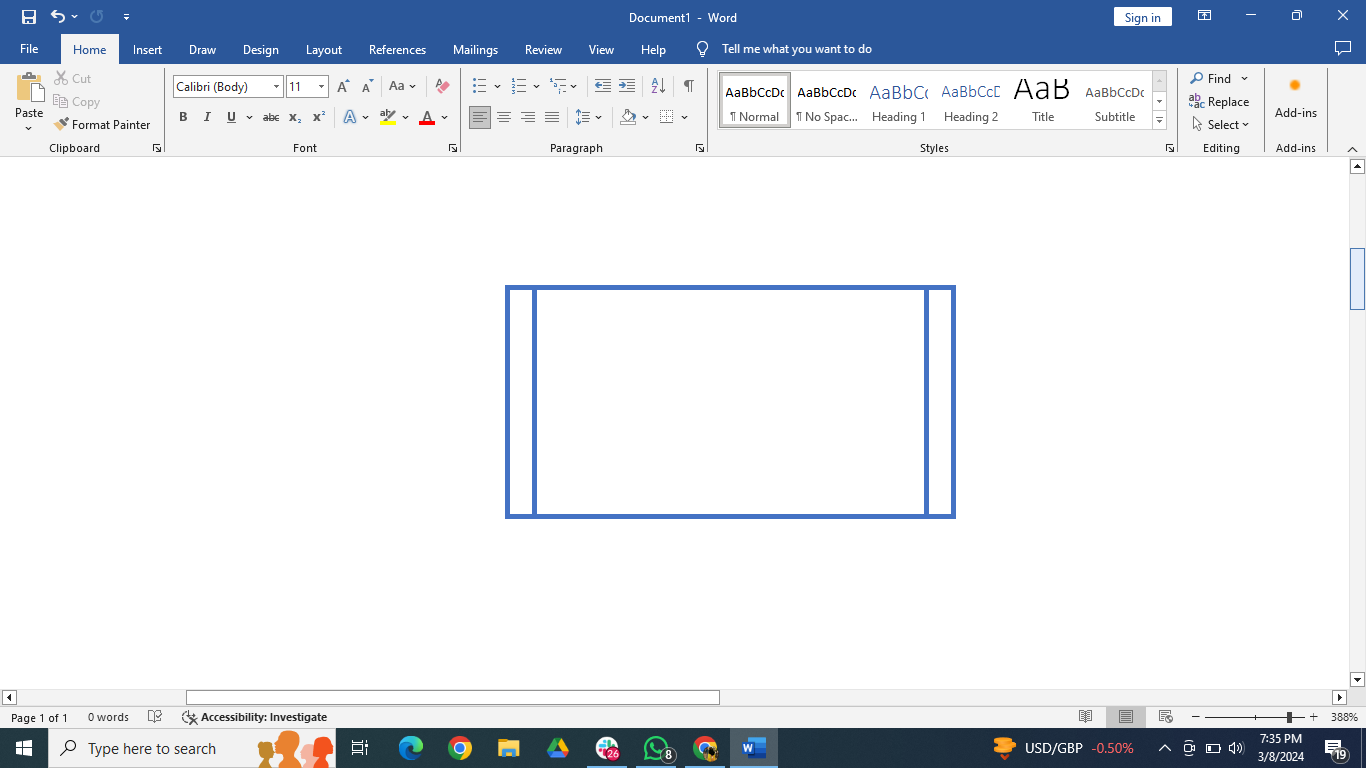Click the horizontal scrollbar thumb
Viewport: 1366px width, 768px height.
(x=453, y=697)
